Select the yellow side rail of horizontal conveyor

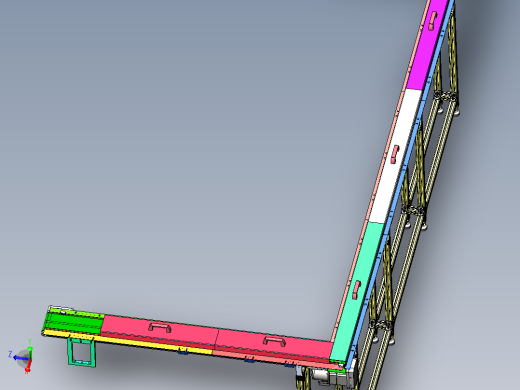[128, 342]
